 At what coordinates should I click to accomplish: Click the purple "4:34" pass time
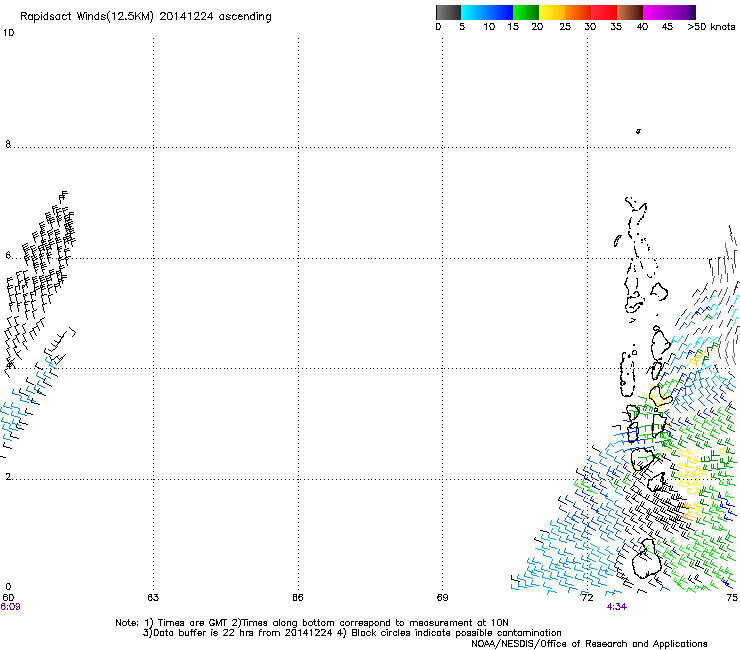(617, 607)
